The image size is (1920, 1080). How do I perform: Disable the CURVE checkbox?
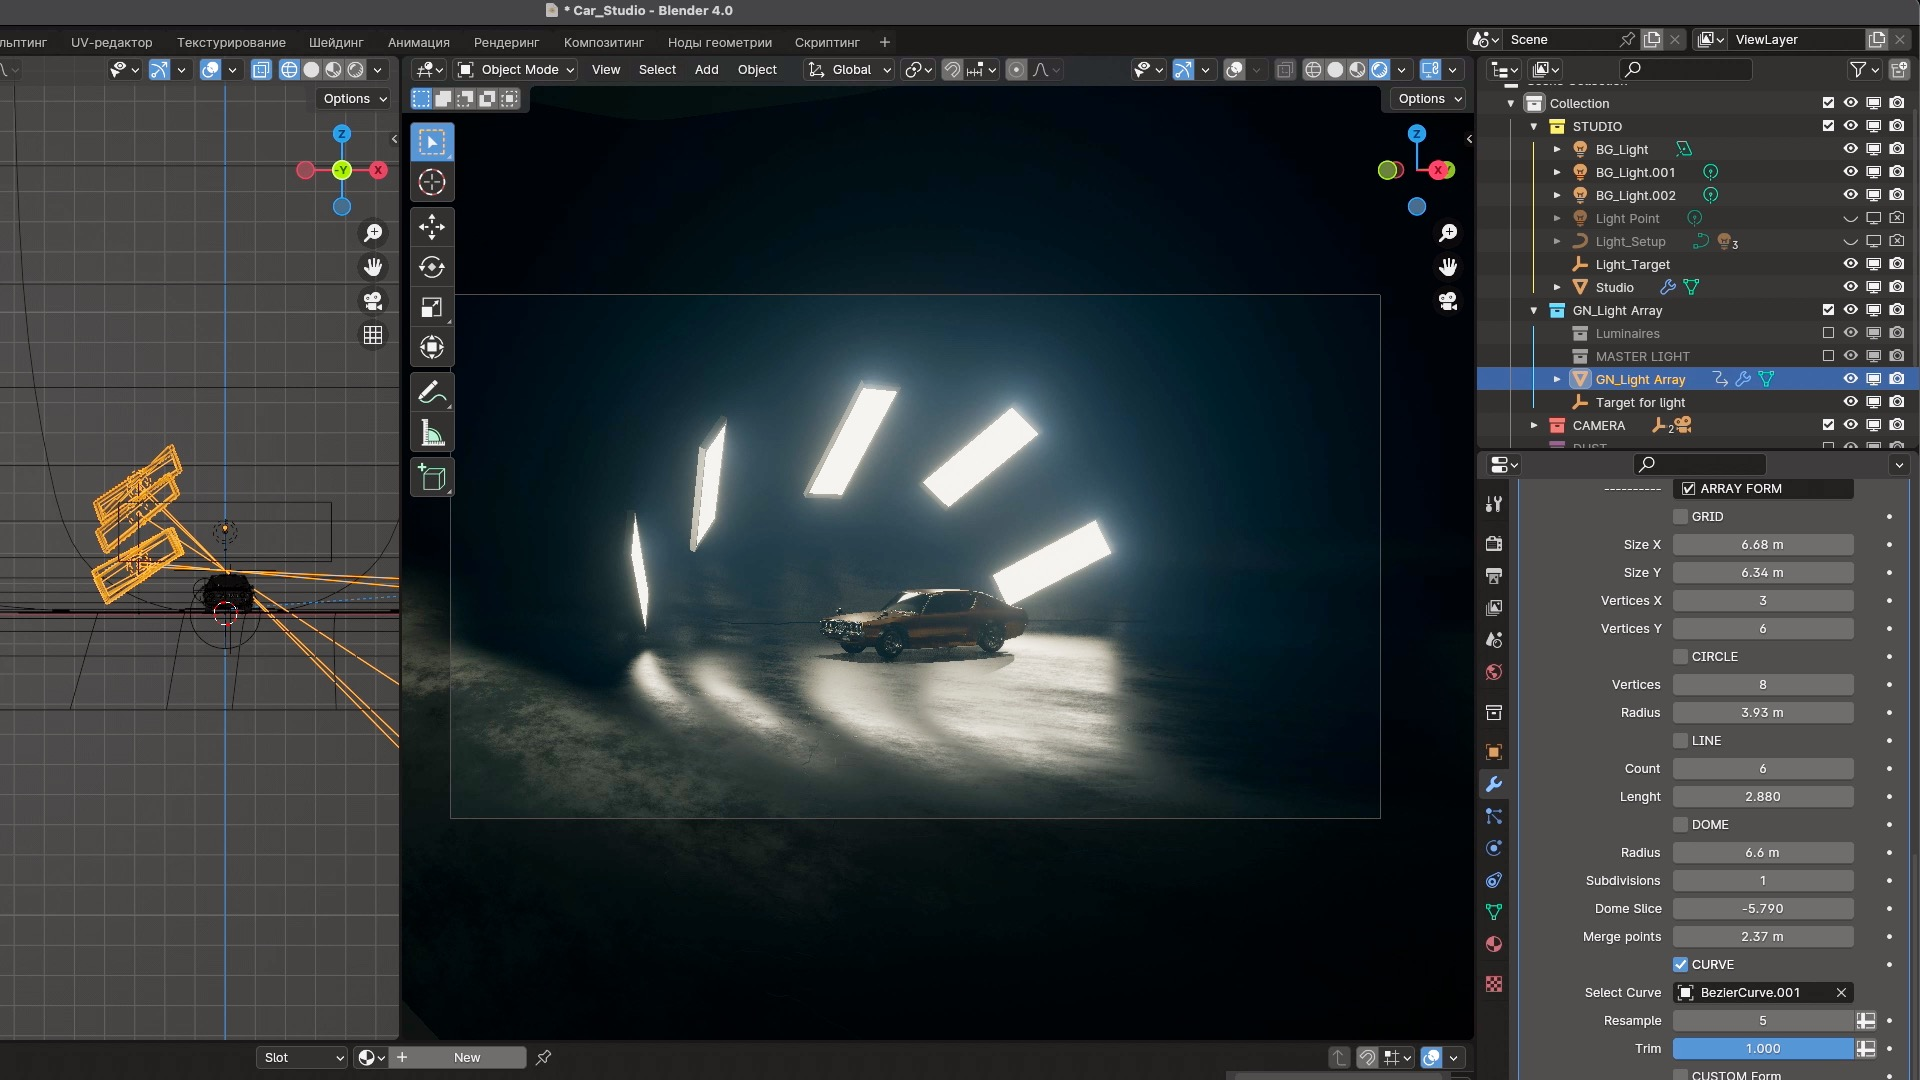(x=1681, y=965)
